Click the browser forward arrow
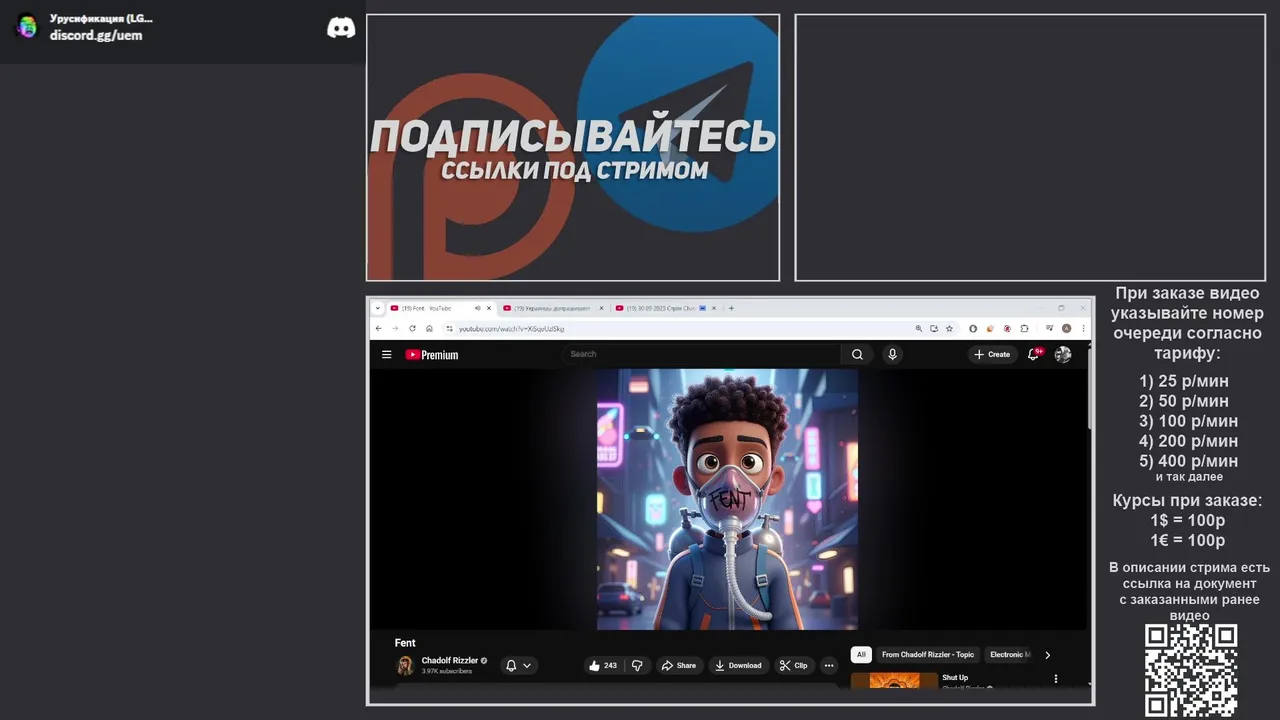Screen dimensions: 1280x720 coord(395,328)
